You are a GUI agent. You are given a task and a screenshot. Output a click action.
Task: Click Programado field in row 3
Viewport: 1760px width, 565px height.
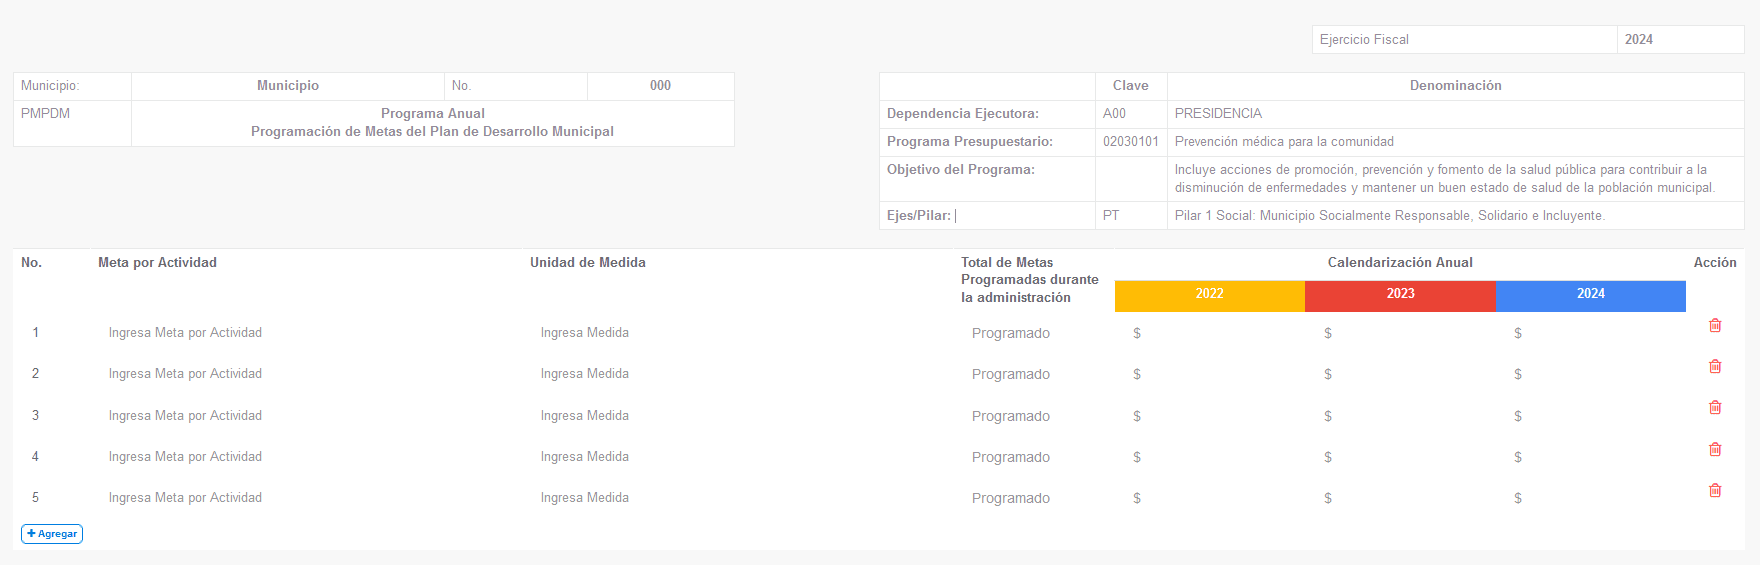click(1034, 416)
